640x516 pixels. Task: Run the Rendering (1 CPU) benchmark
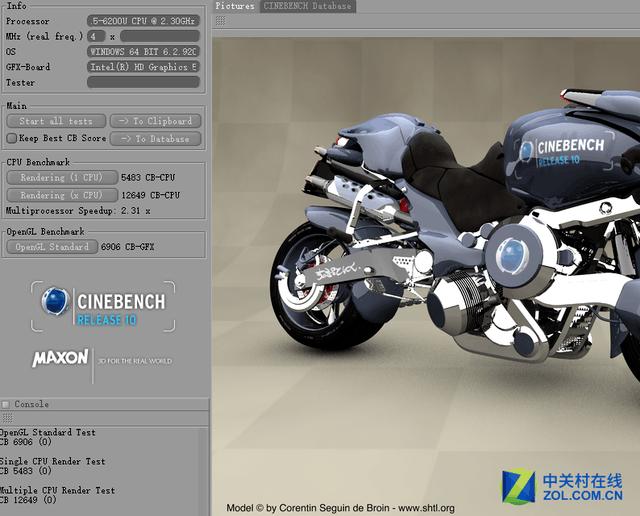pyautogui.click(x=61, y=177)
